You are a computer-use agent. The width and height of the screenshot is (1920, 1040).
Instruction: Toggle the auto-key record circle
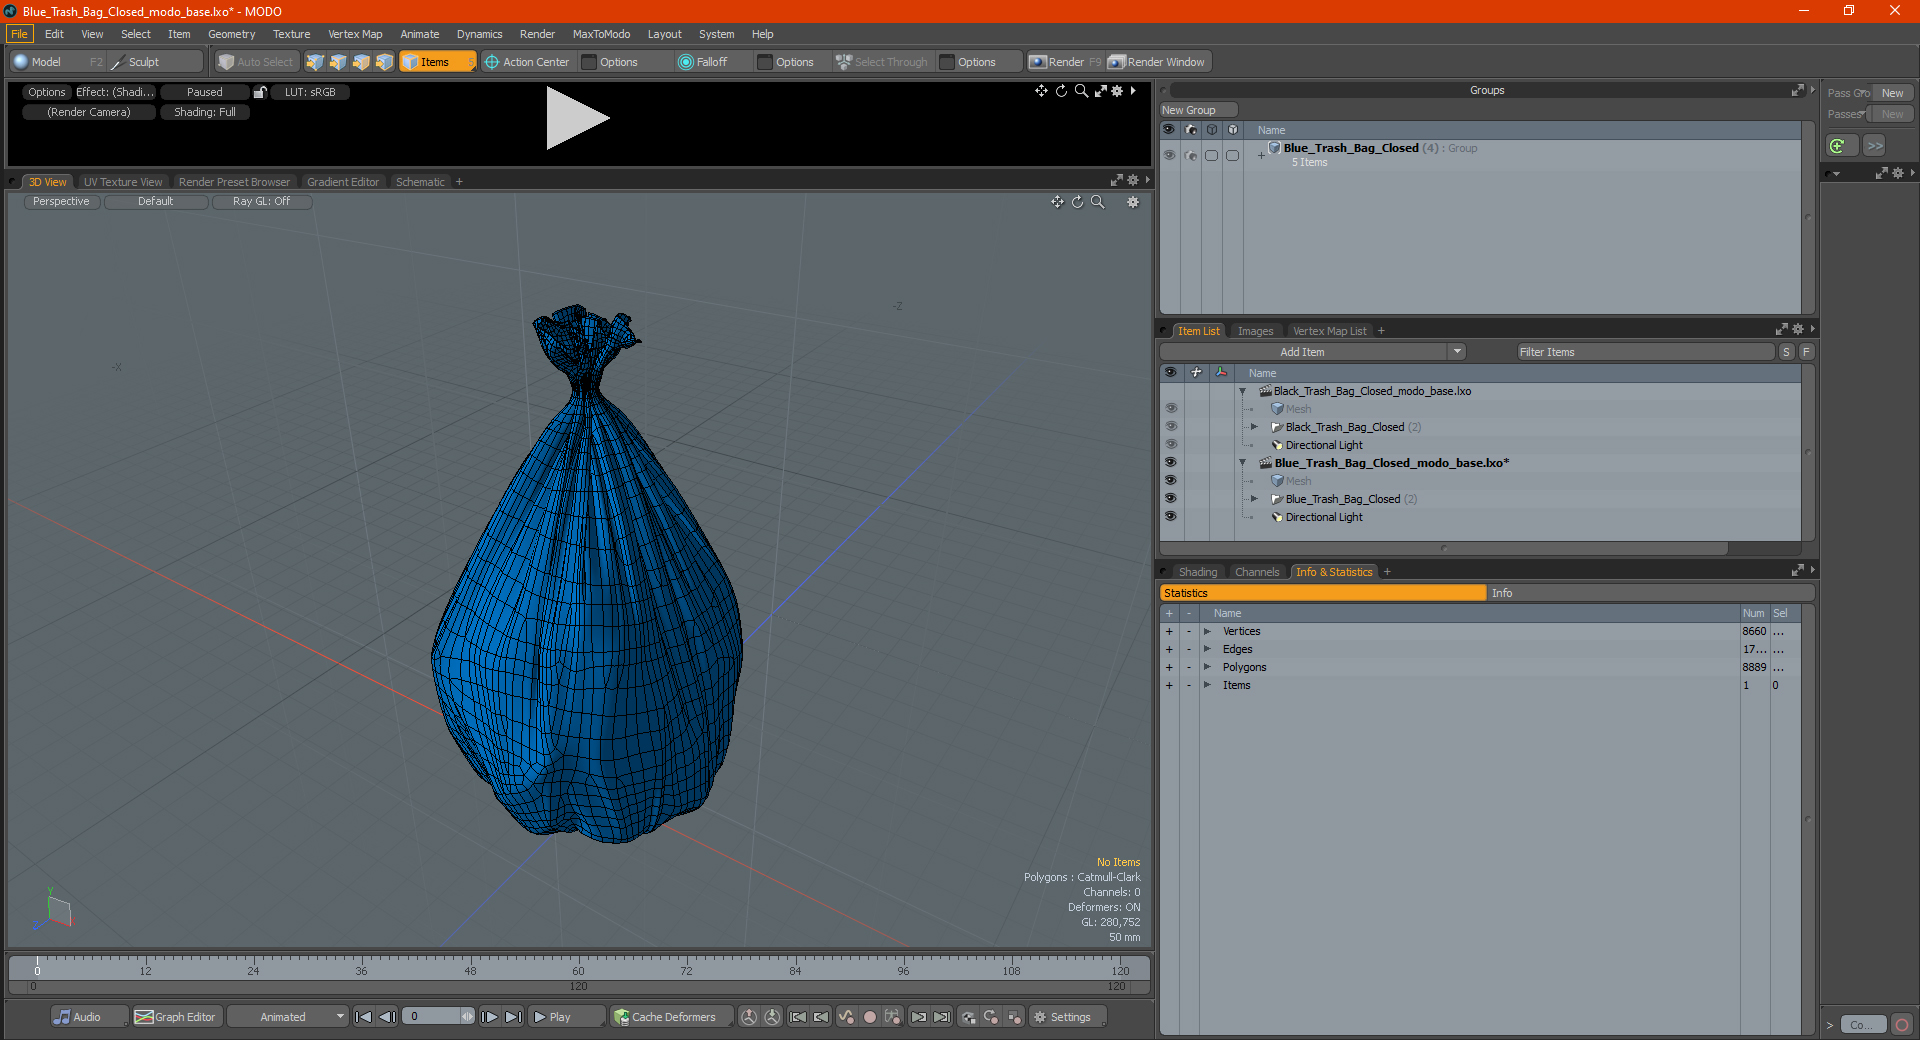point(869,1017)
